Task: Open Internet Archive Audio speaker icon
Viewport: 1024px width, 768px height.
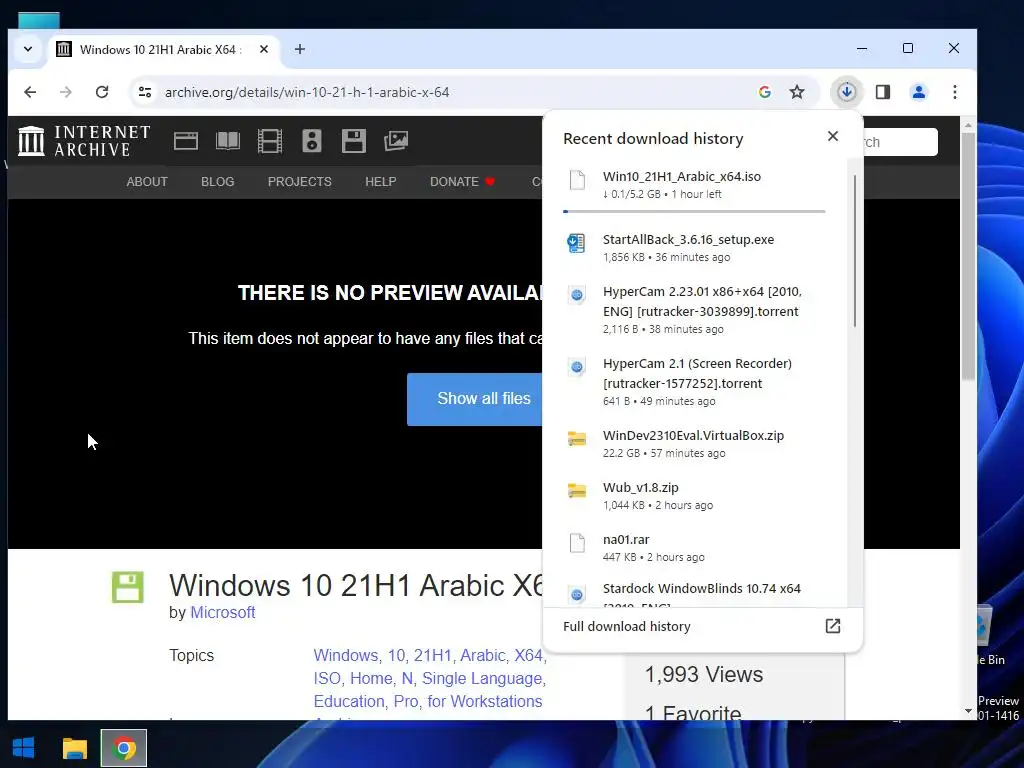Action: tap(312, 140)
